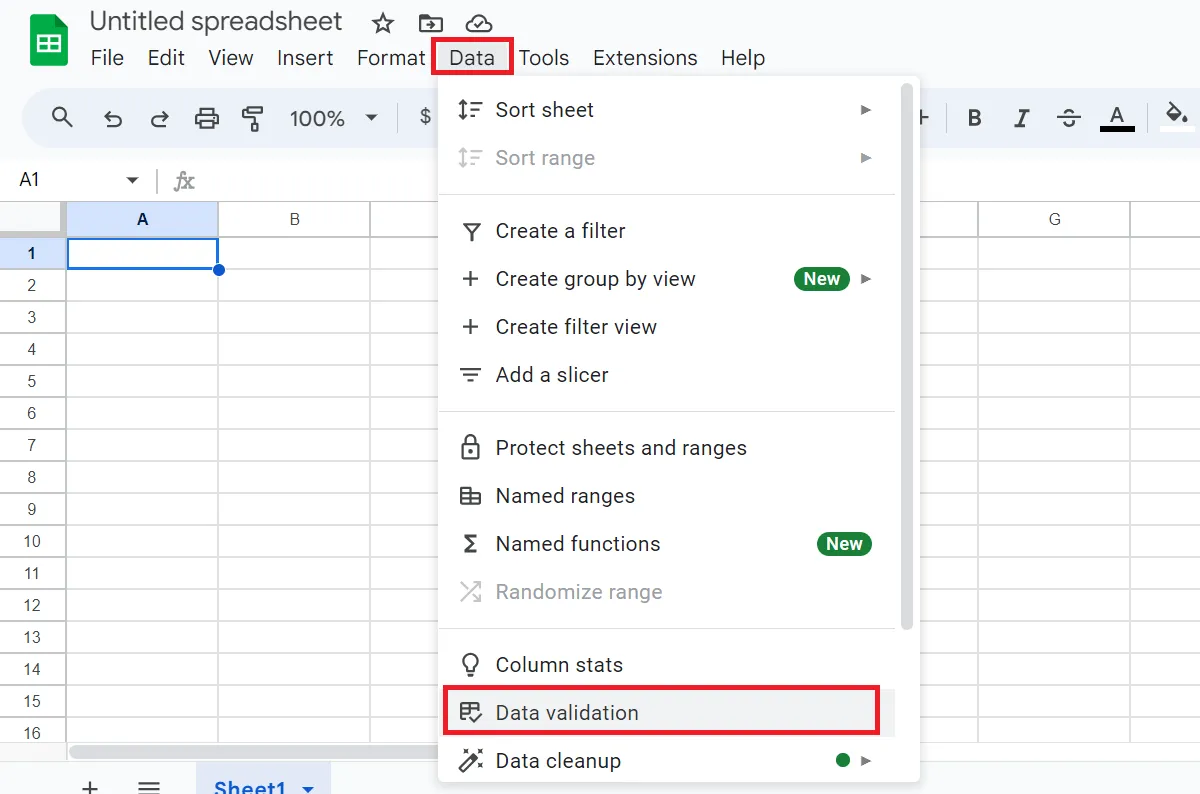
Task: Open the zoom level 100% dropdown
Action: click(334, 119)
